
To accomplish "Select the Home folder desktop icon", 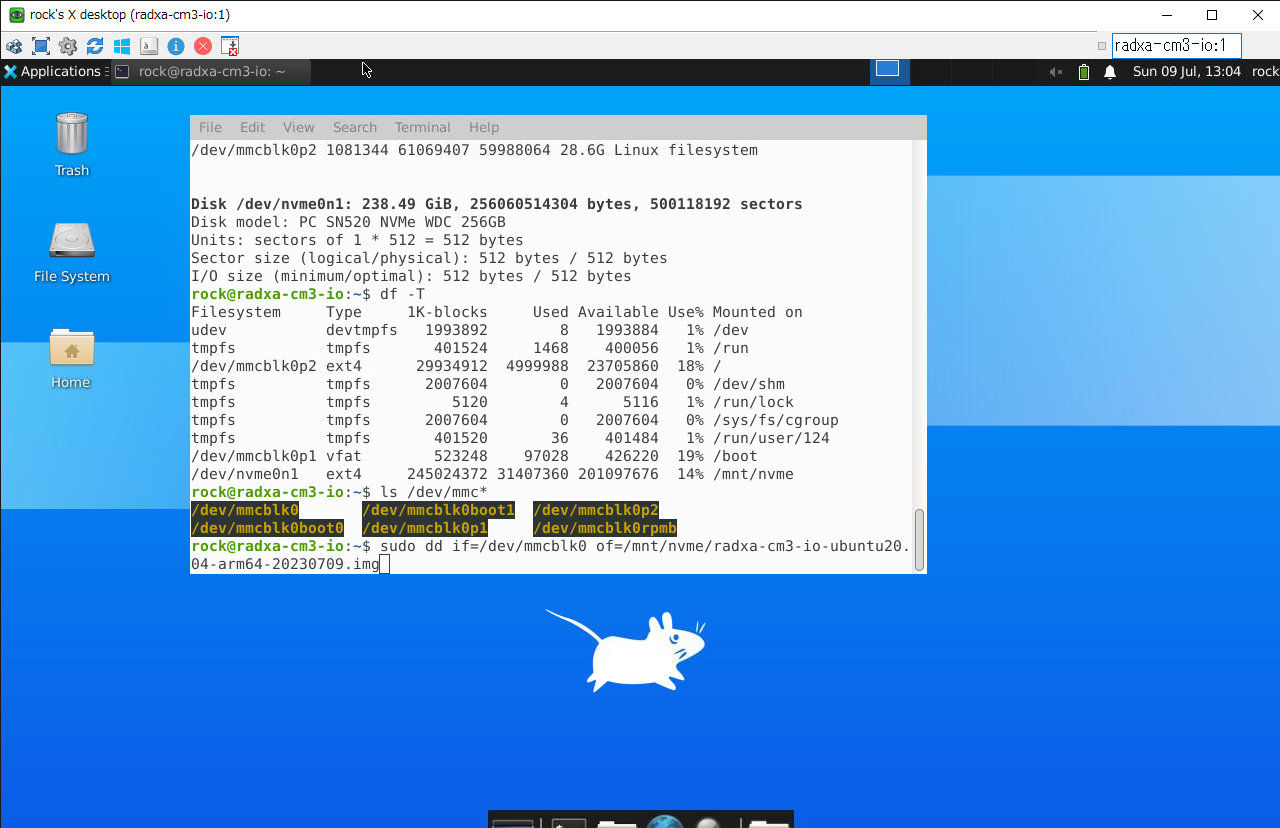I will point(72,358).
